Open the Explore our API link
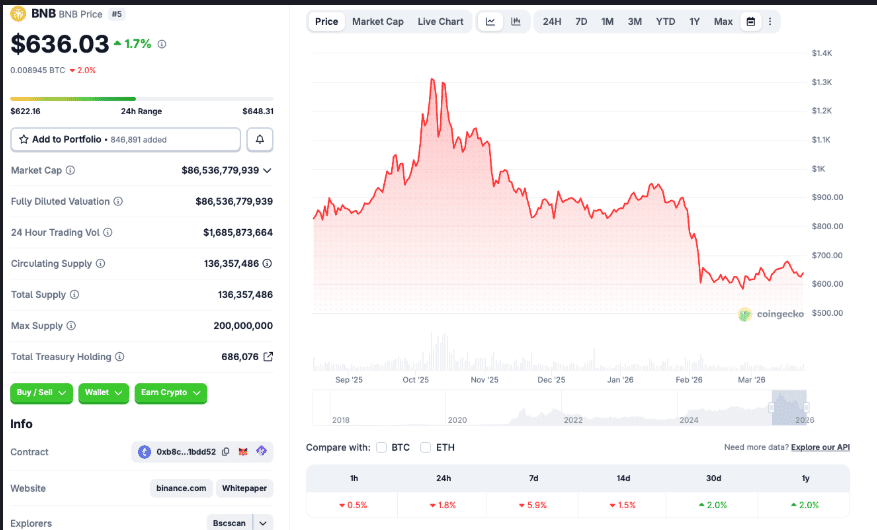Screen dimensions: 877x530 tap(820, 447)
